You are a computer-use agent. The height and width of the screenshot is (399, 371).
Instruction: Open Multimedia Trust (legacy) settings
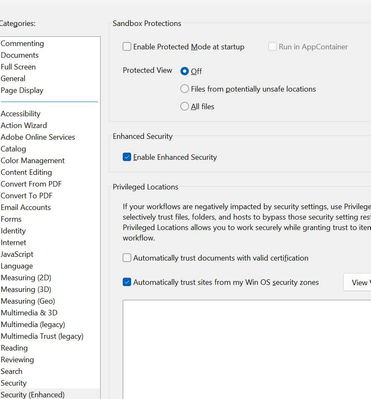42,336
